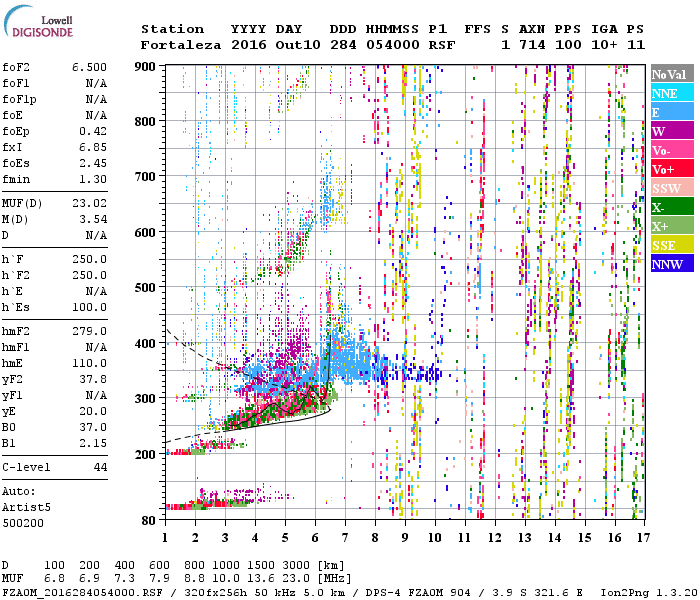Viewport: 700px width, 600px height.
Task: Click the 900 km height axis label
Action: 145,67
